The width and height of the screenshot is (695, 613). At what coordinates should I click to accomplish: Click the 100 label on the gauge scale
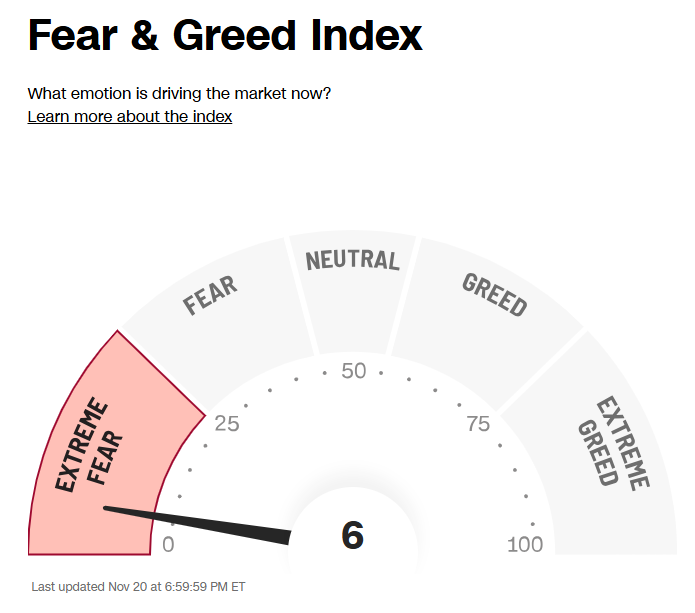point(525,545)
